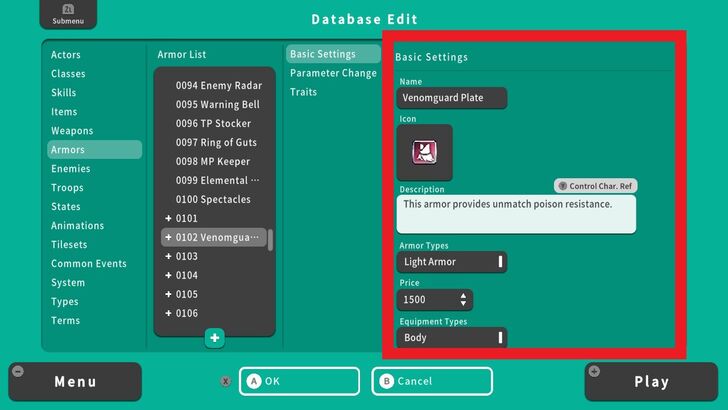Click plus icon beside entry 0101
The height and width of the screenshot is (410, 728).
coord(168,219)
